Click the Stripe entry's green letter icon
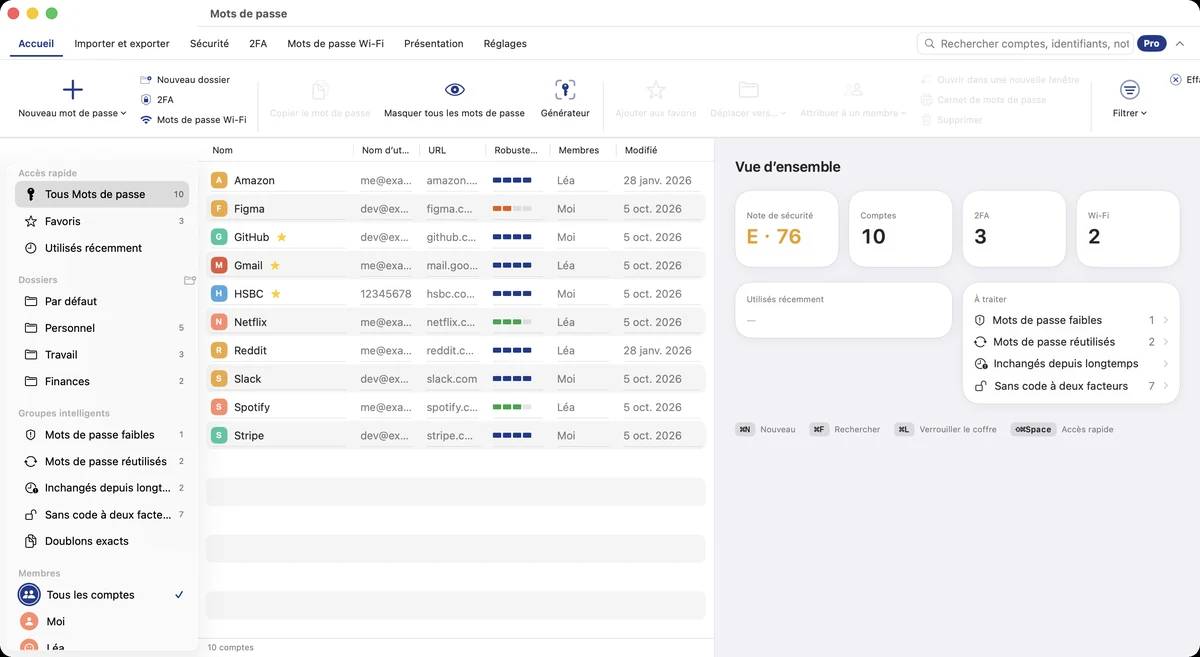The height and width of the screenshot is (657, 1200). [x=219, y=435]
